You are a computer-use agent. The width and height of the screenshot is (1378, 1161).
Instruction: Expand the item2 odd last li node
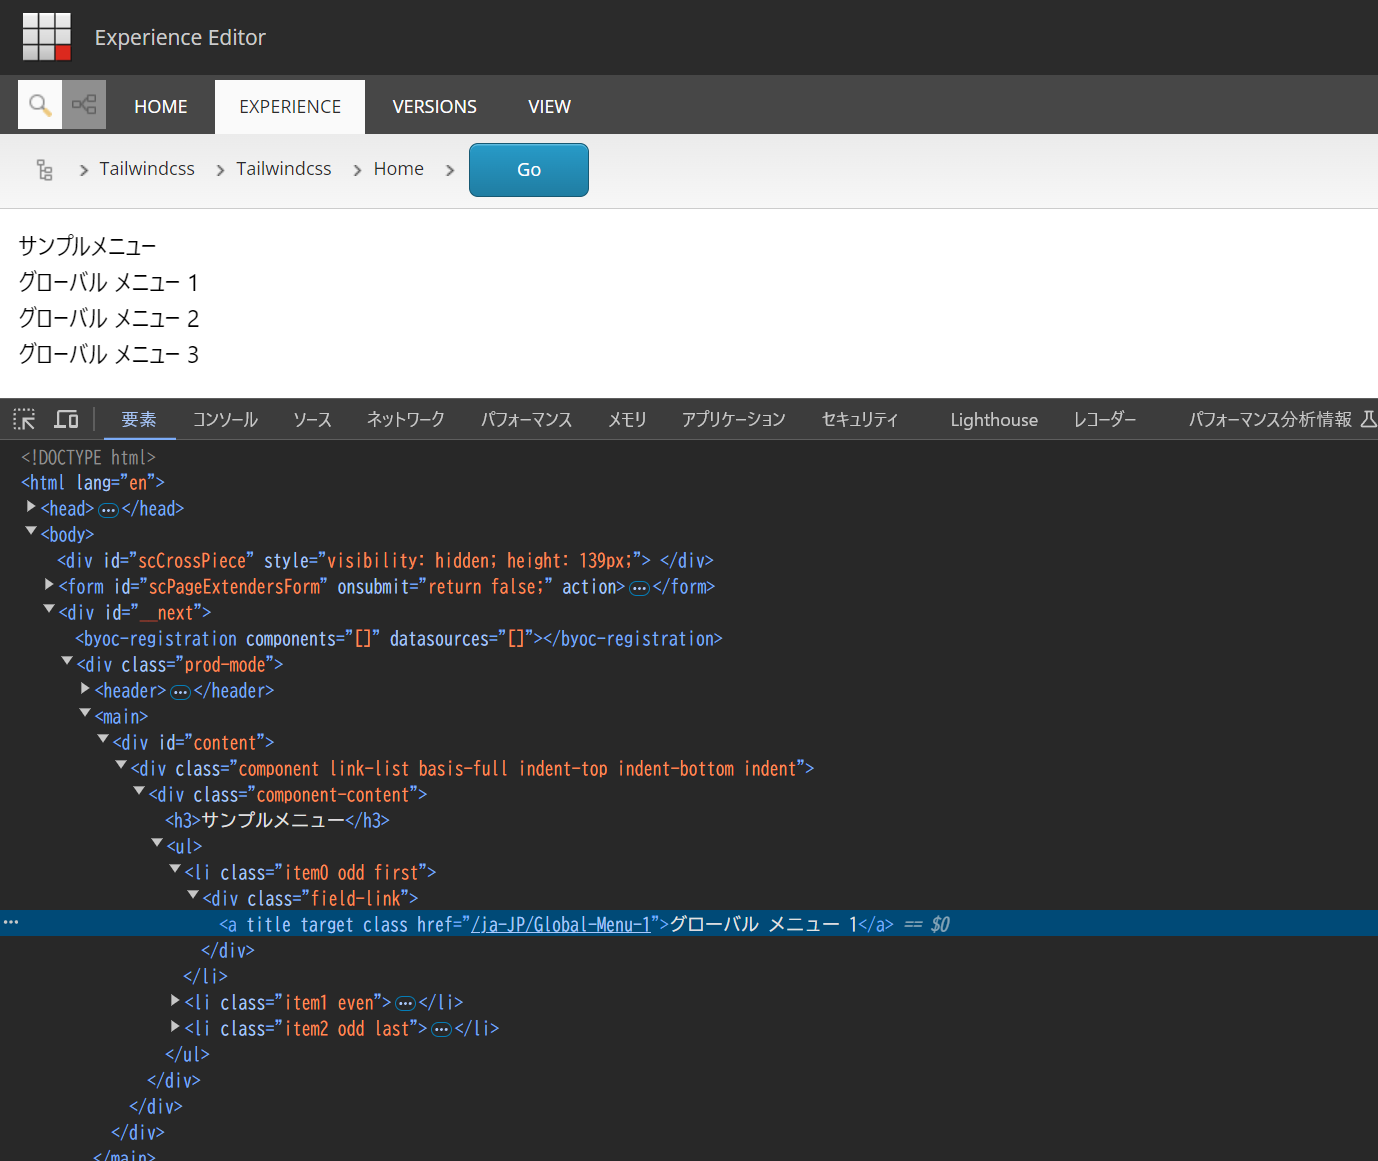tap(175, 1027)
